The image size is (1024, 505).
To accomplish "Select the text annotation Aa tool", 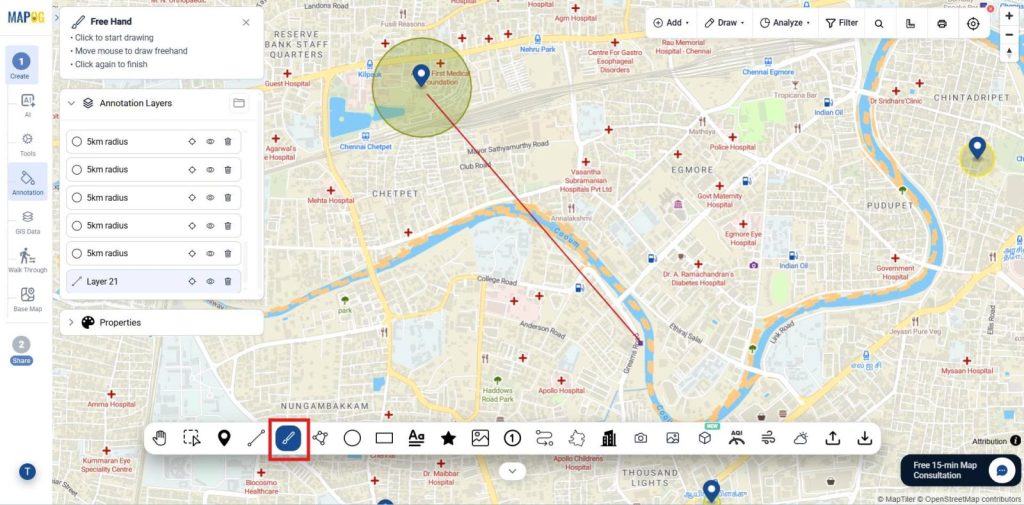I will (416, 438).
